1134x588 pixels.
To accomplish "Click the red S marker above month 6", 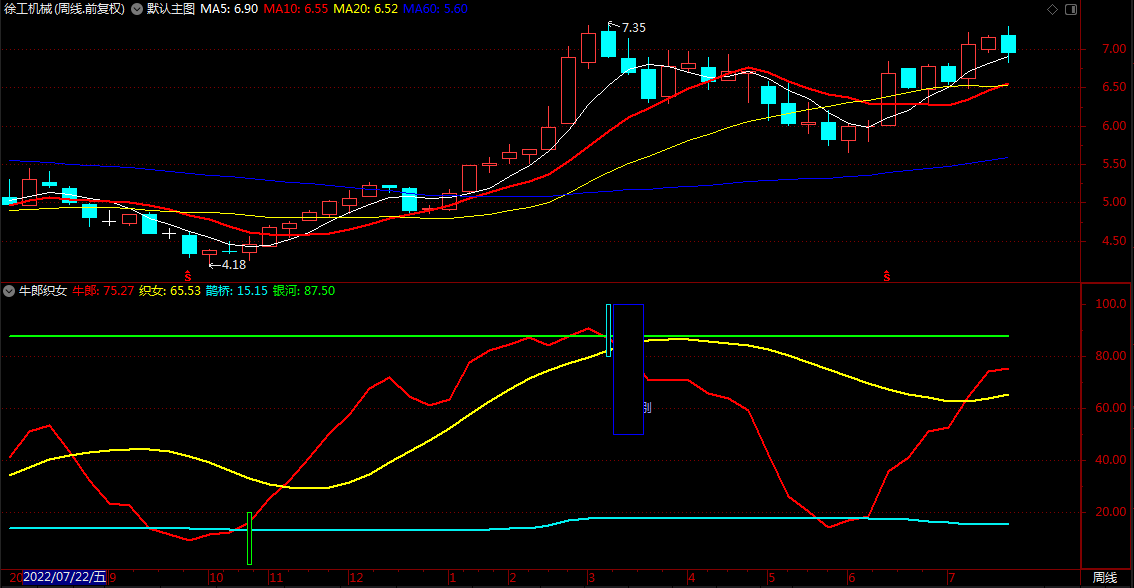I will click(x=887, y=276).
